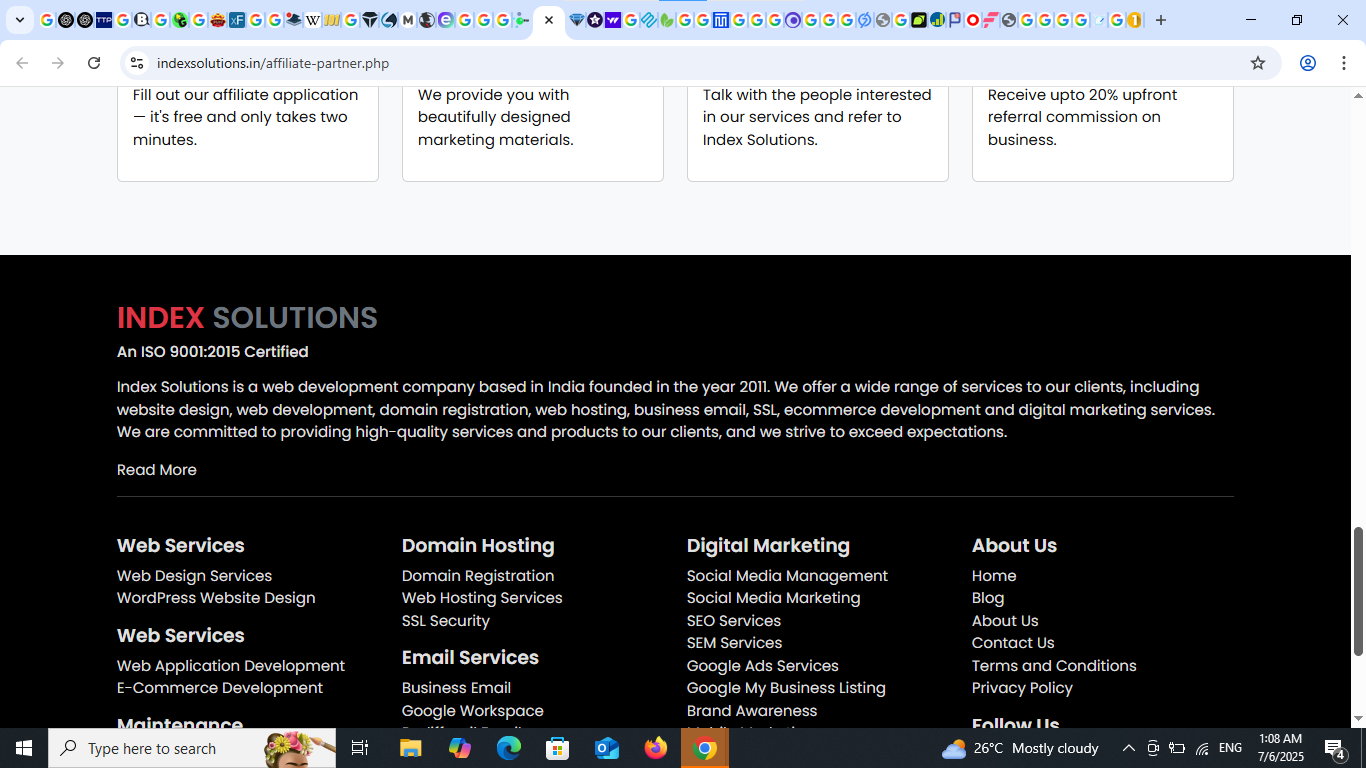Open Google Ads Services link
This screenshot has width=1366, height=768.
point(763,666)
